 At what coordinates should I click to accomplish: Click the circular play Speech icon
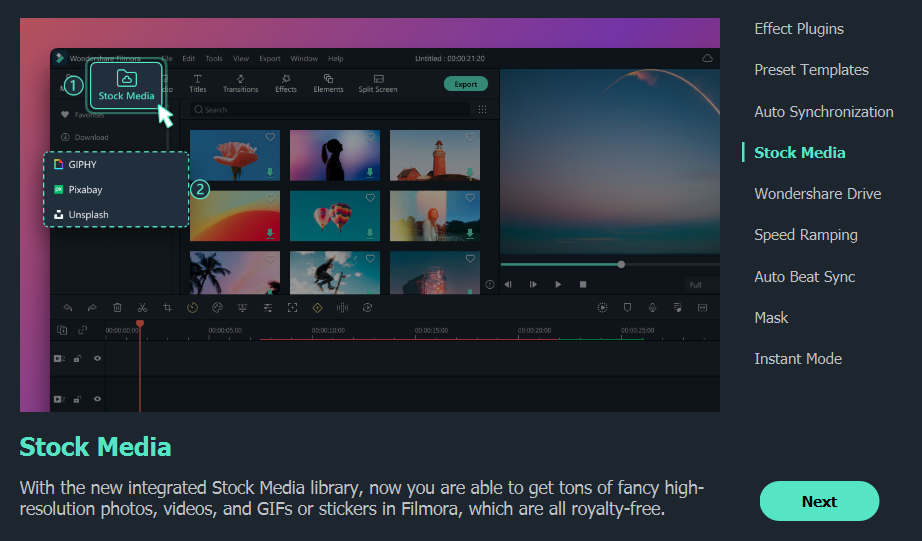pyautogui.click(x=368, y=308)
